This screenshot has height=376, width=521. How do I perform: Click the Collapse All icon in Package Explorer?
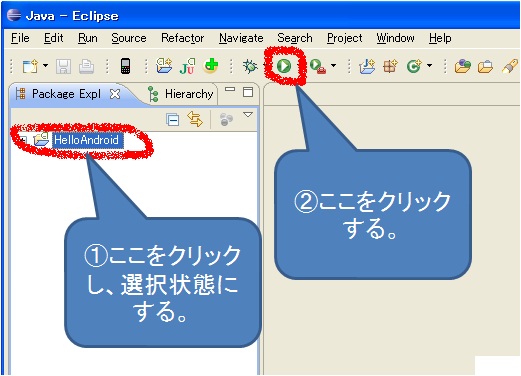pyautogui.click(x=172, y=119)
